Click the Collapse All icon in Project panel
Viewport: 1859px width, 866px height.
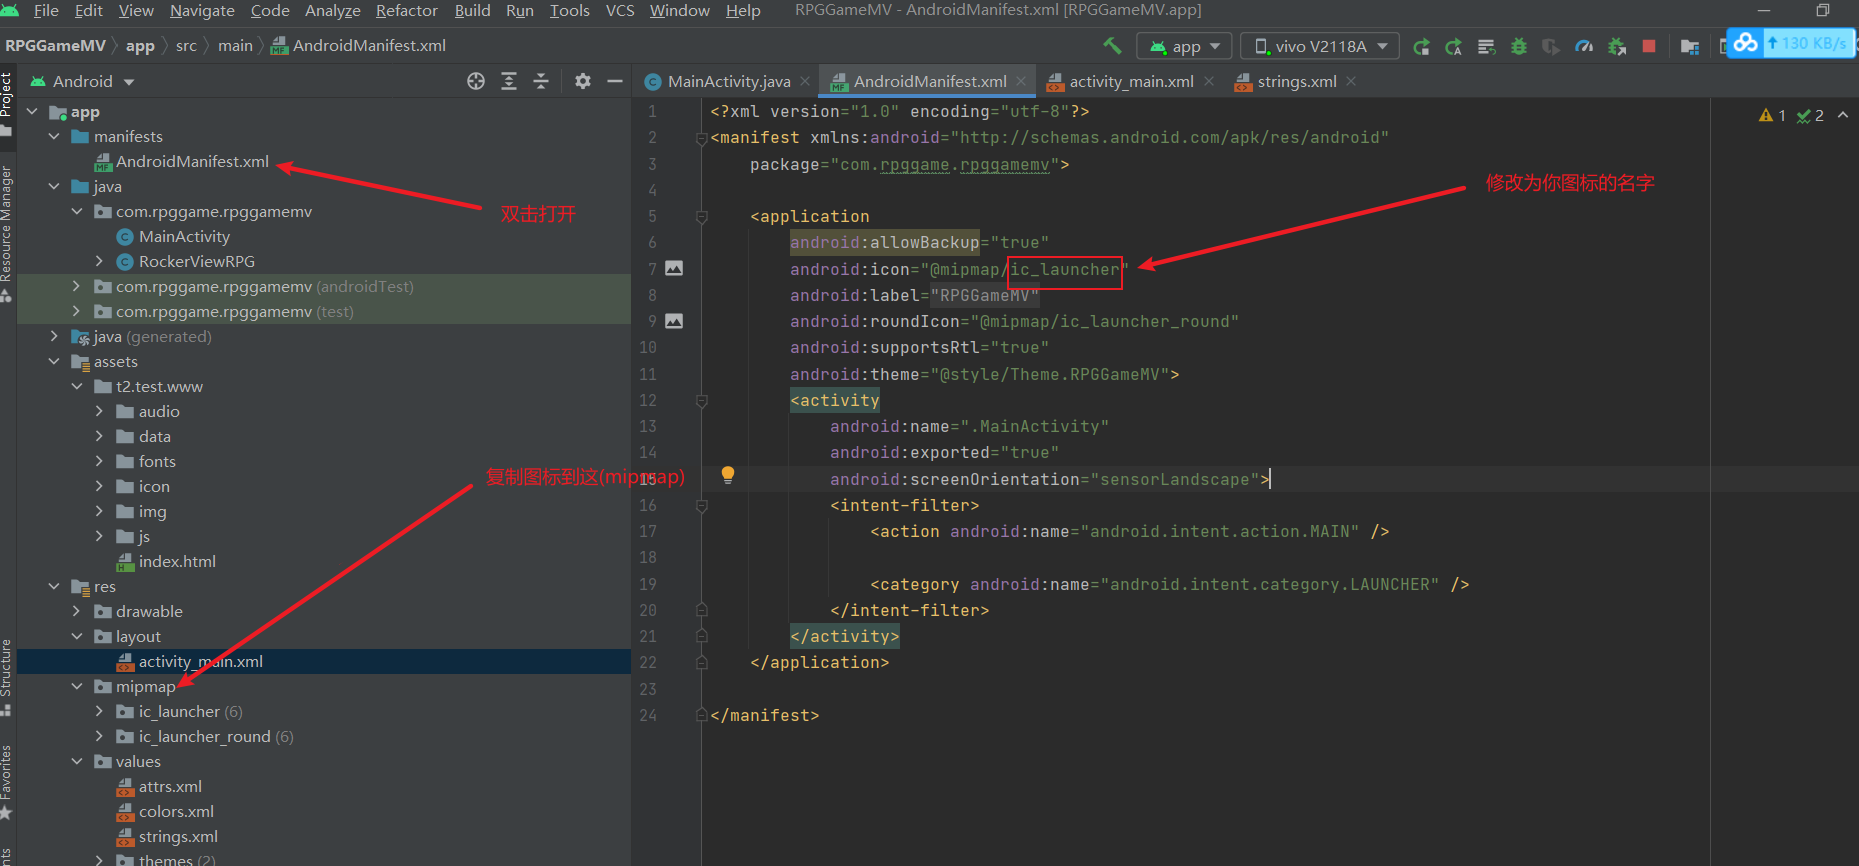coord(541,81)
